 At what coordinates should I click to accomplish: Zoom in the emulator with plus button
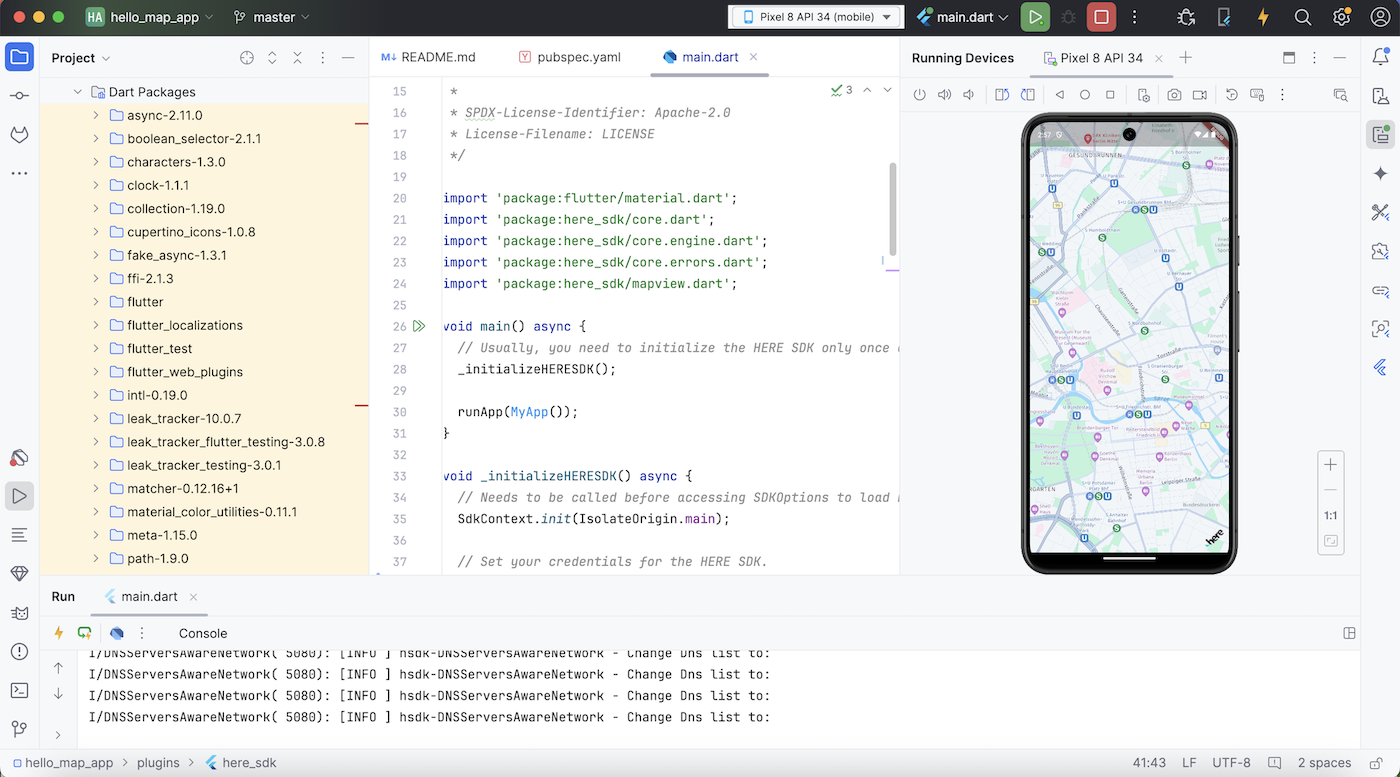pos(1330,465)
